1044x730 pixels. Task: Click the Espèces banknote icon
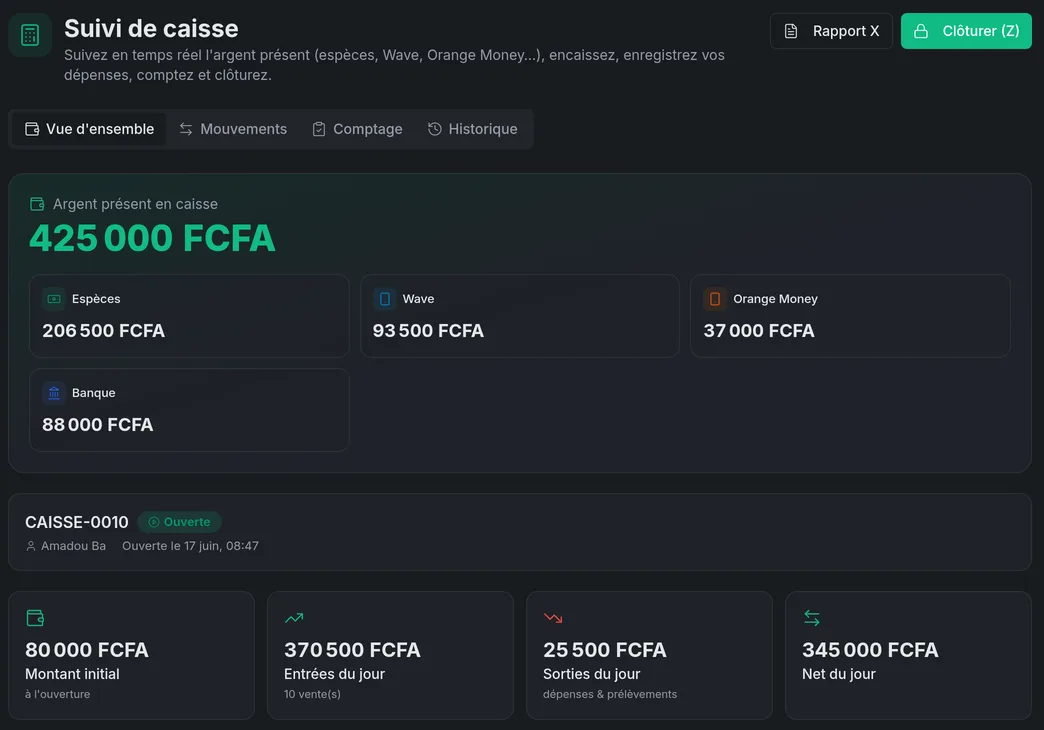pyautogui.click(x=54, y=299)
